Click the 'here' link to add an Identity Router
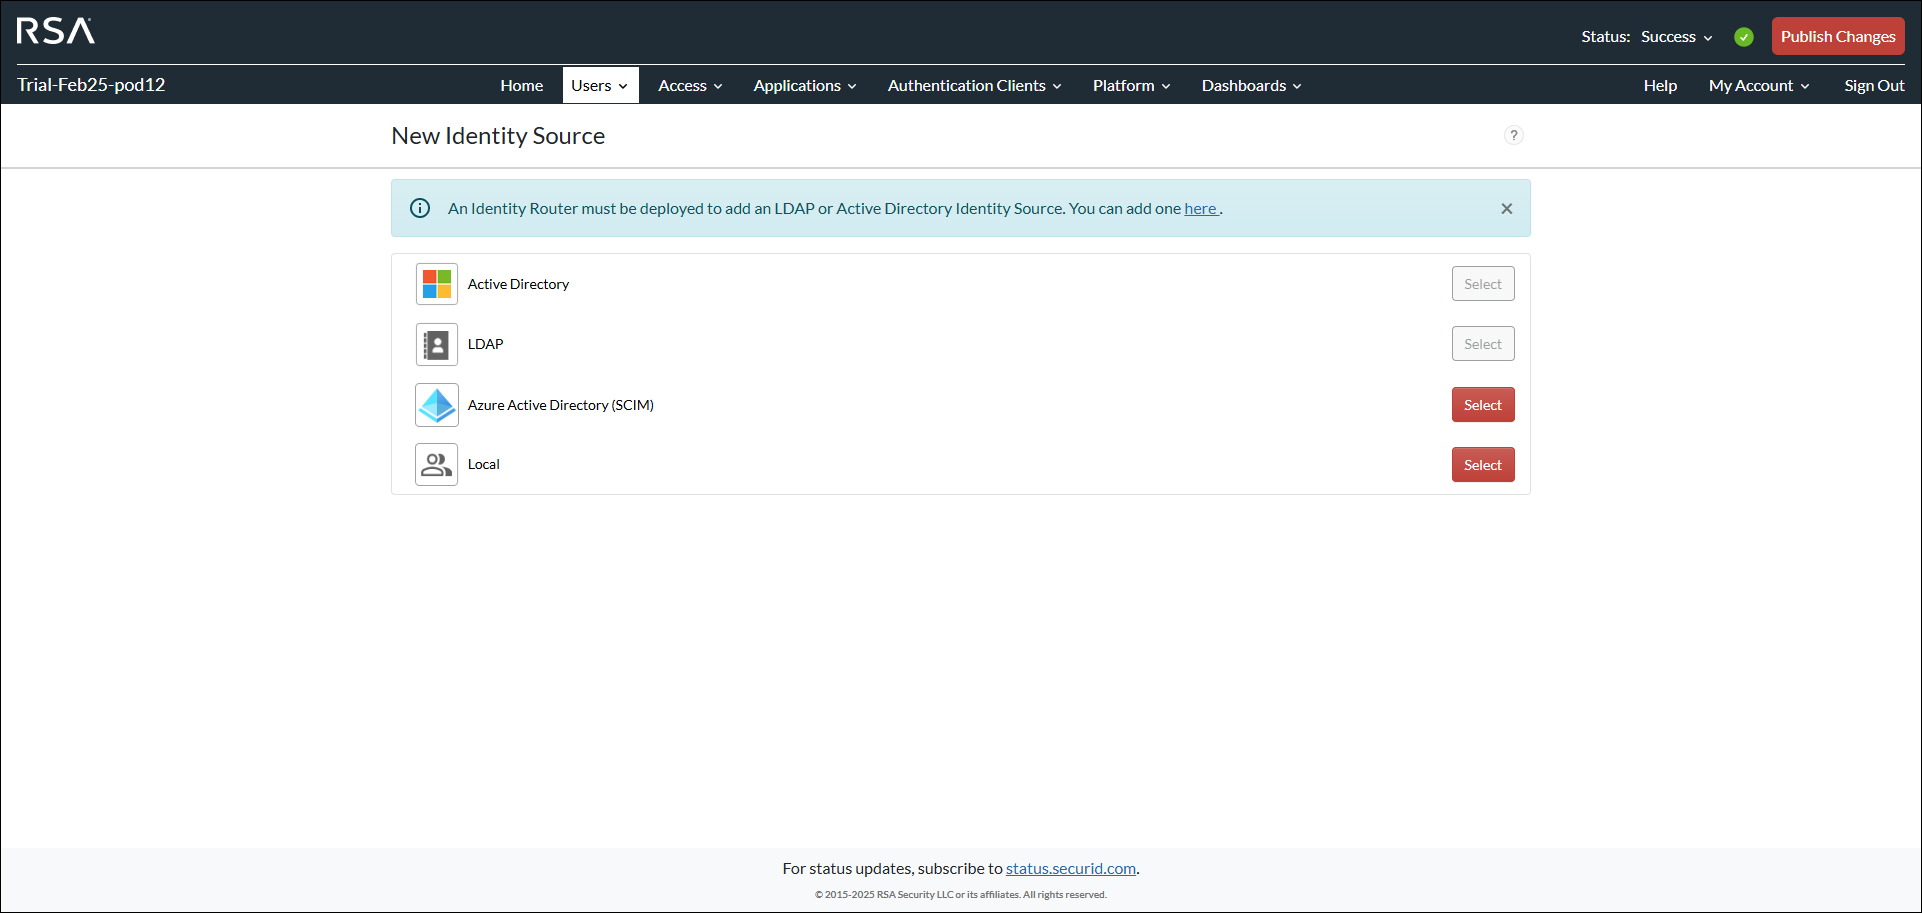Viewport: 1922px width, 913px height. (x=1199, y=208)
